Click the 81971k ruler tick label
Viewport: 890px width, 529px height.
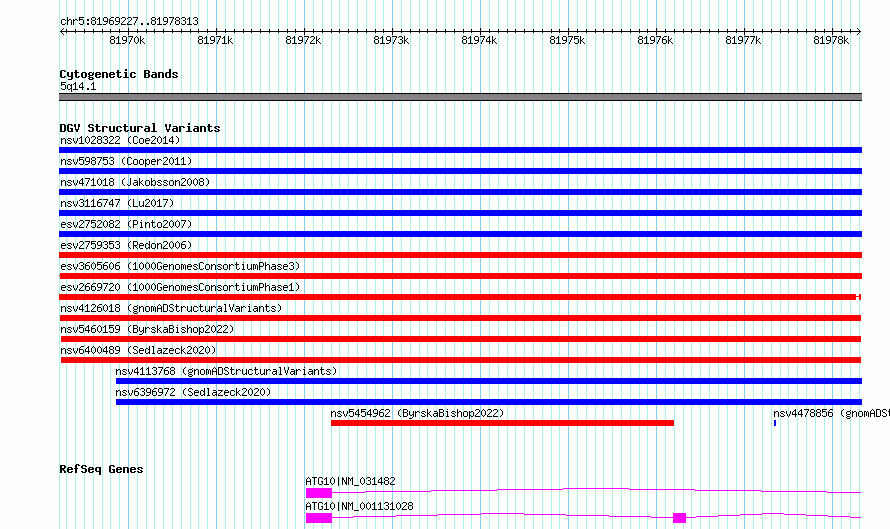click(215, 40)
